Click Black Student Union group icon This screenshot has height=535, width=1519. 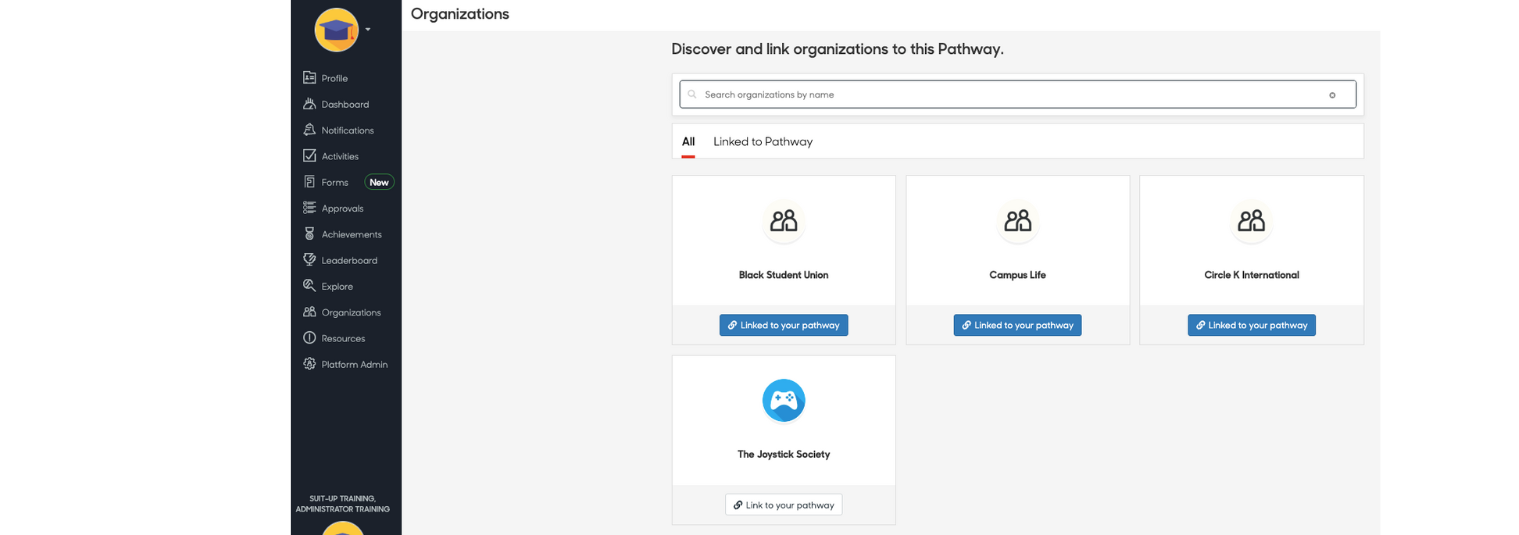(x=784, y=221)
